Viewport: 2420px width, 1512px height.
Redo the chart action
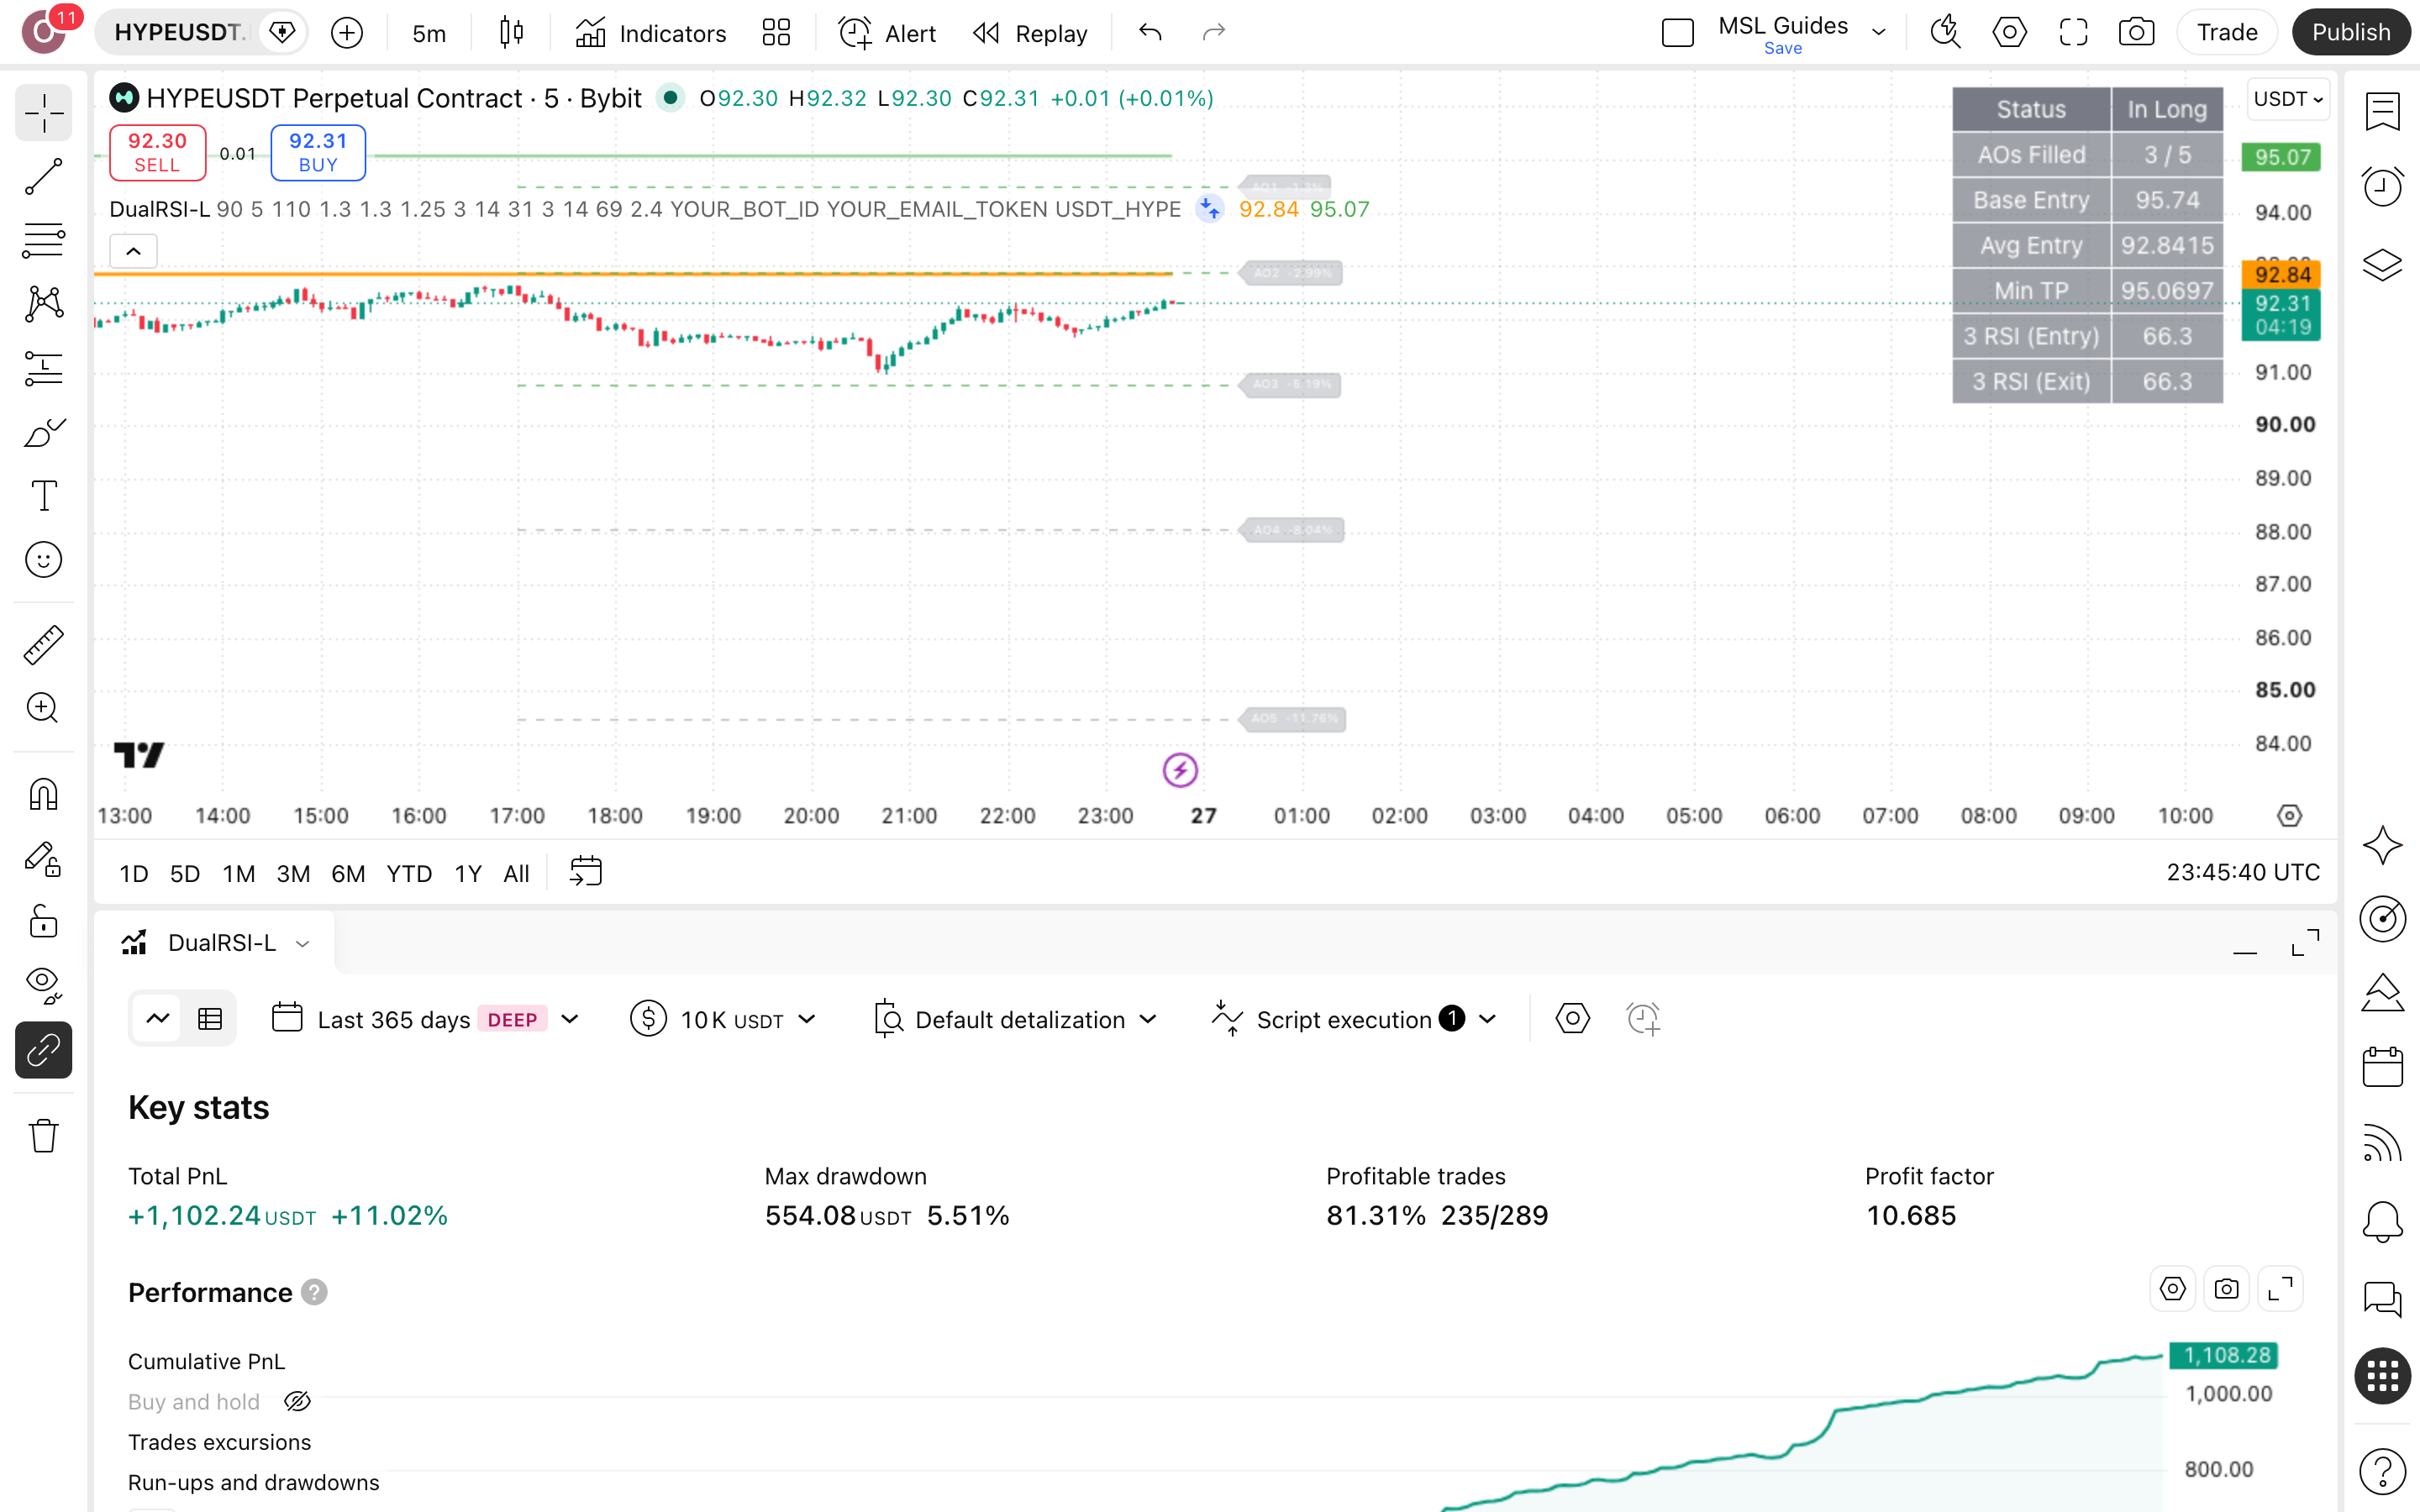click(x=1214, y=33)
